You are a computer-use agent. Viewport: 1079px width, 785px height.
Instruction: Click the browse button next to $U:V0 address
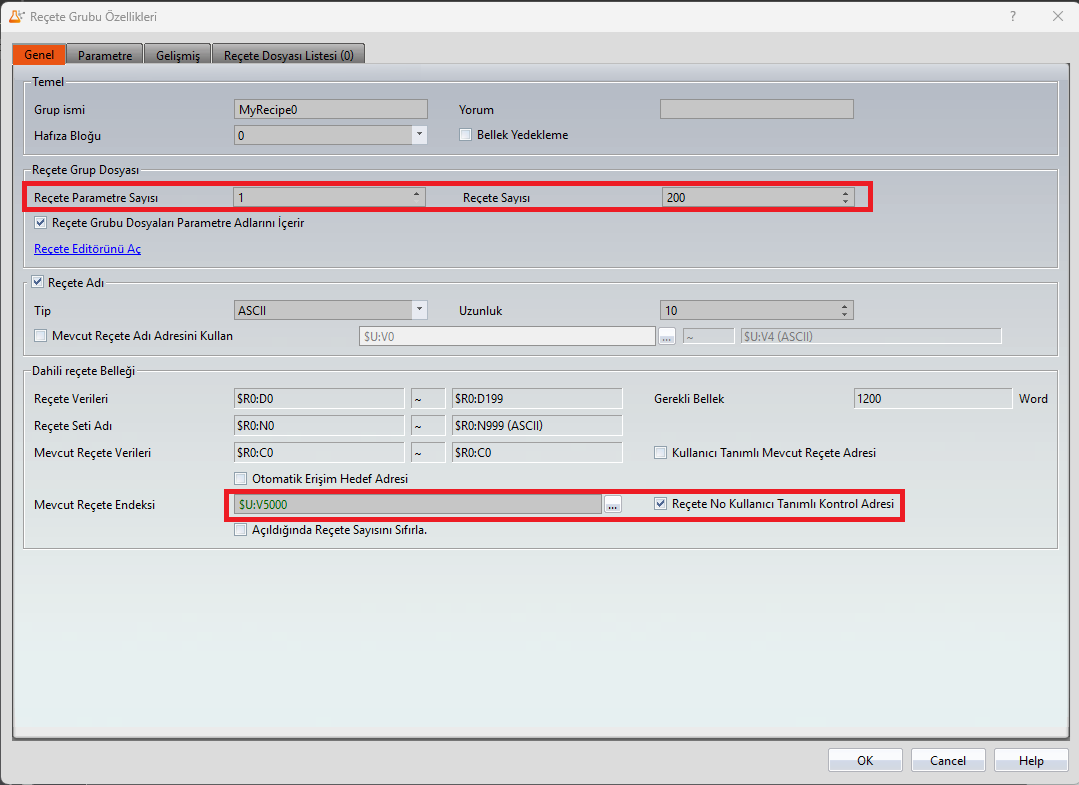pyautogui.click(x=667, y=337)
